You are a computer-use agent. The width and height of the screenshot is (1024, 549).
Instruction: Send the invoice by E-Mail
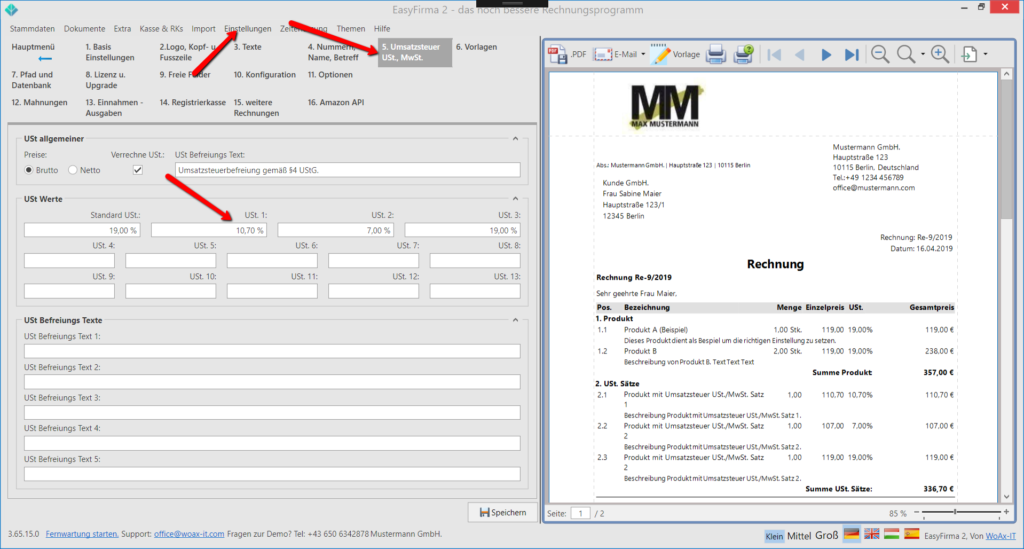coord(616,54)
